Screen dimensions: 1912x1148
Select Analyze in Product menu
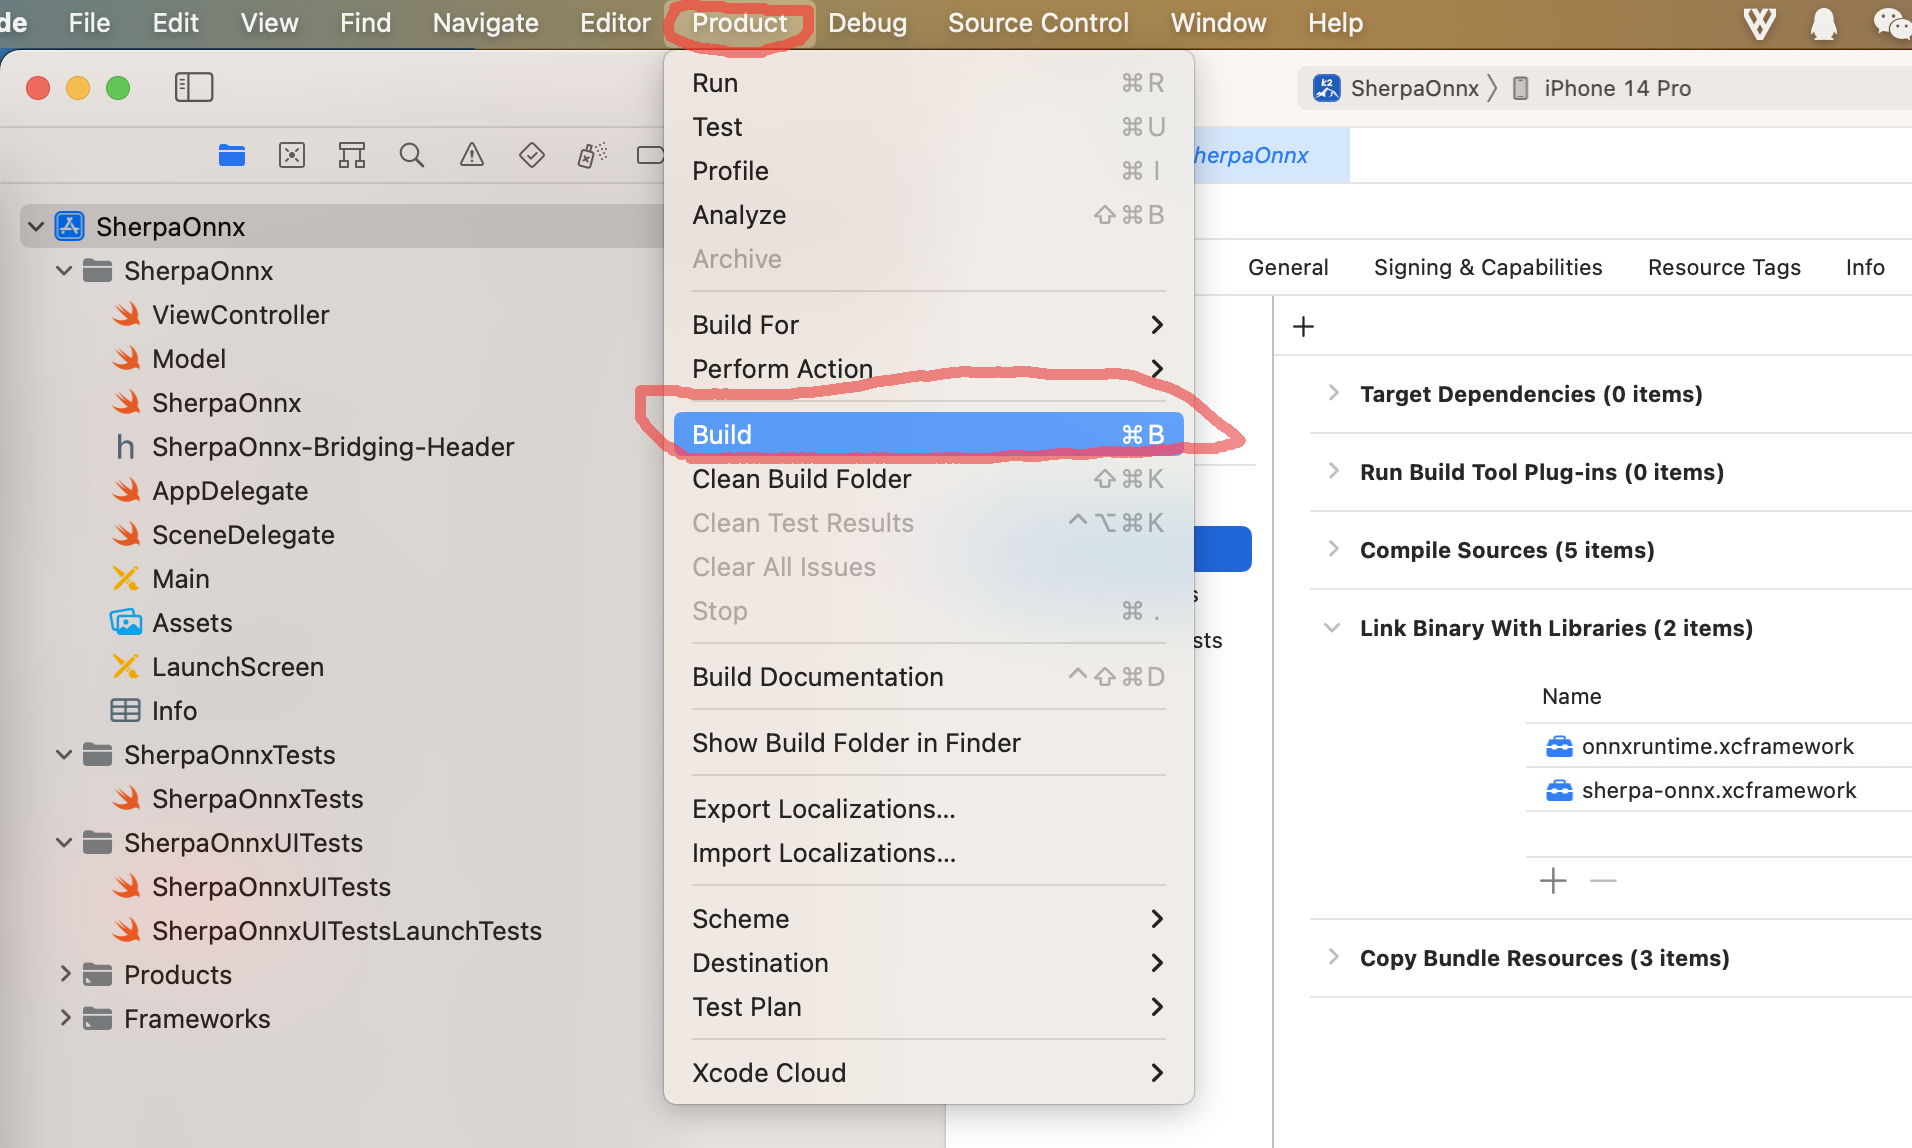[928, 215]
